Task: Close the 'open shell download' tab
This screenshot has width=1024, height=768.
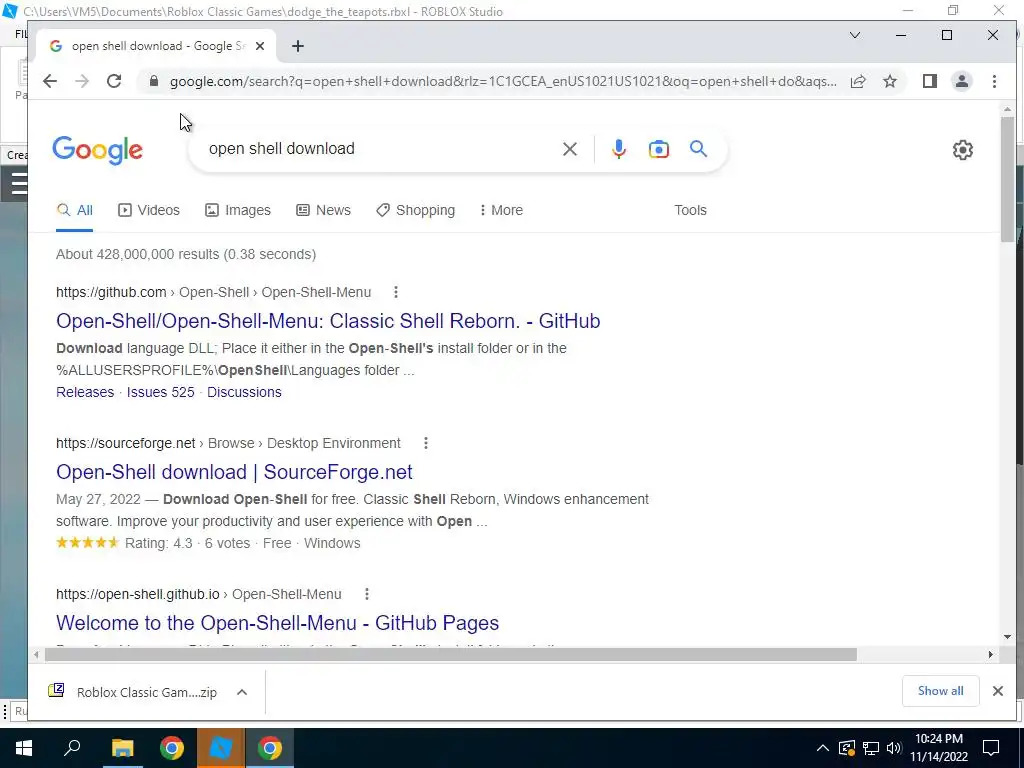Action: 260,46
